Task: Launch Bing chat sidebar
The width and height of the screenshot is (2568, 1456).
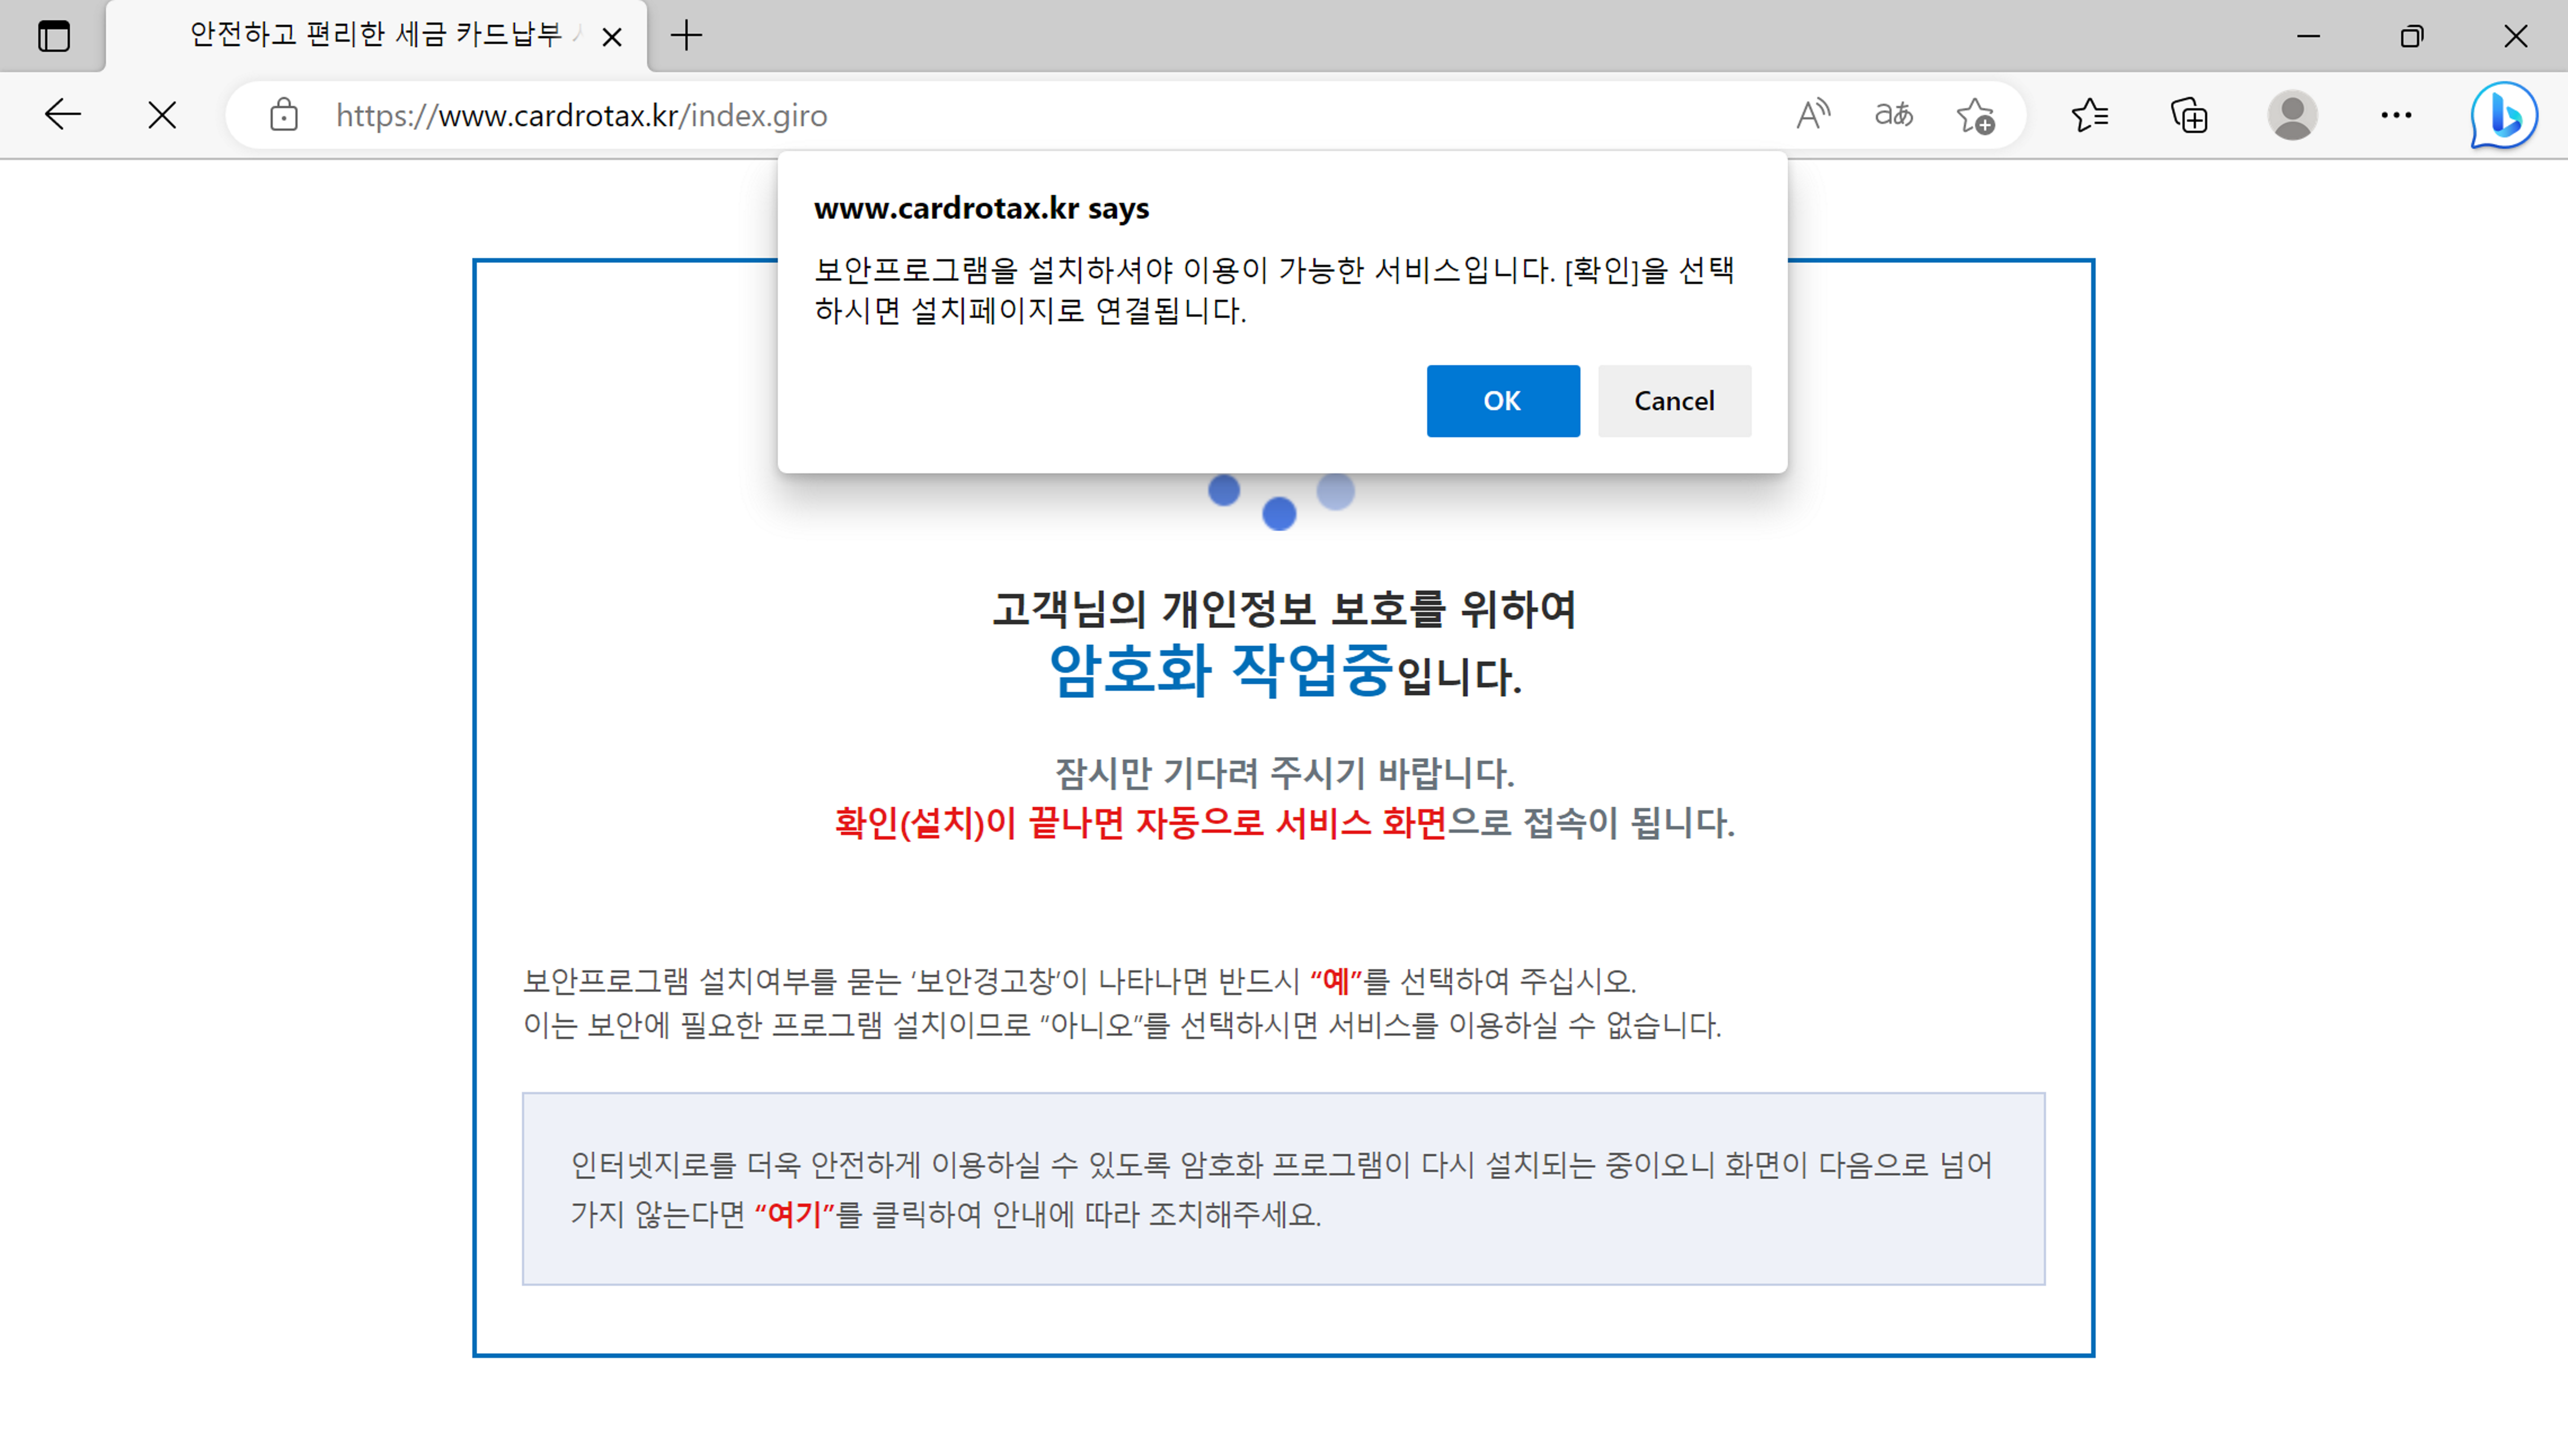Action: [x=2503, y=115]
